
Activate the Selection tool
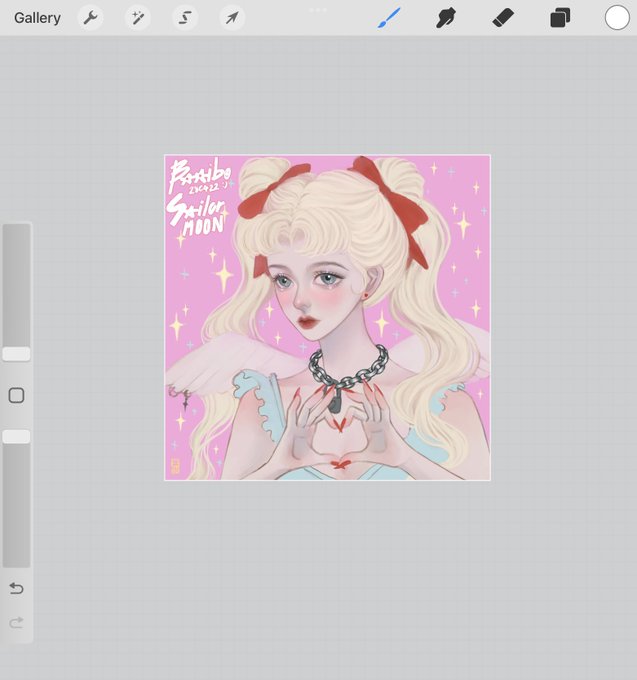(185, 18)
